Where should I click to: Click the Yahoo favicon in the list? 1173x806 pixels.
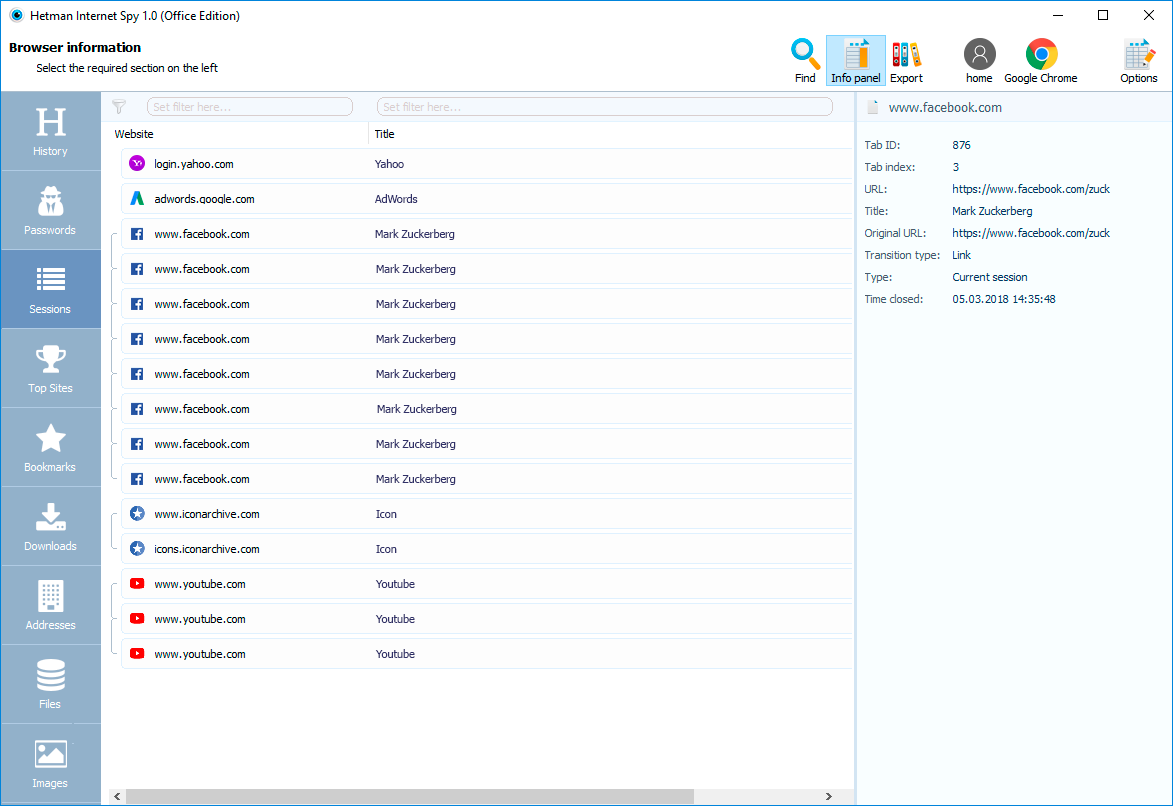click(x=137, y=163)
